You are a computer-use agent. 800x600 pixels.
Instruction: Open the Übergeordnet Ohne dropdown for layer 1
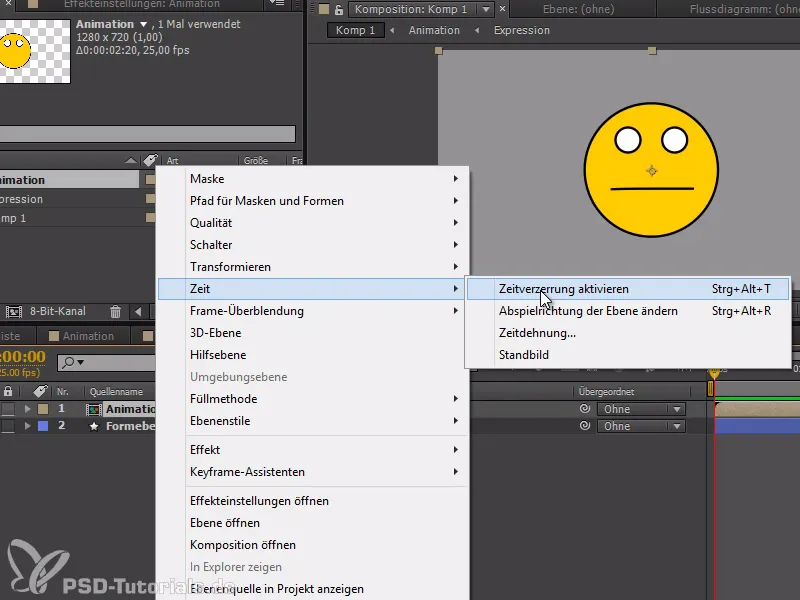[640, 409]
